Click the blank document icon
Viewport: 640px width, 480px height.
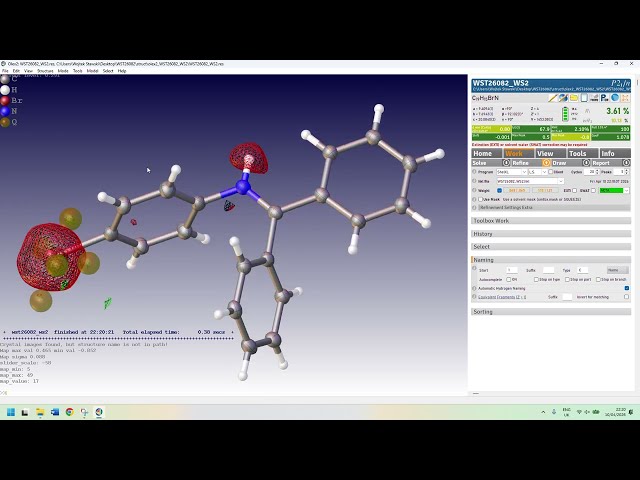[x=584, y=98]
